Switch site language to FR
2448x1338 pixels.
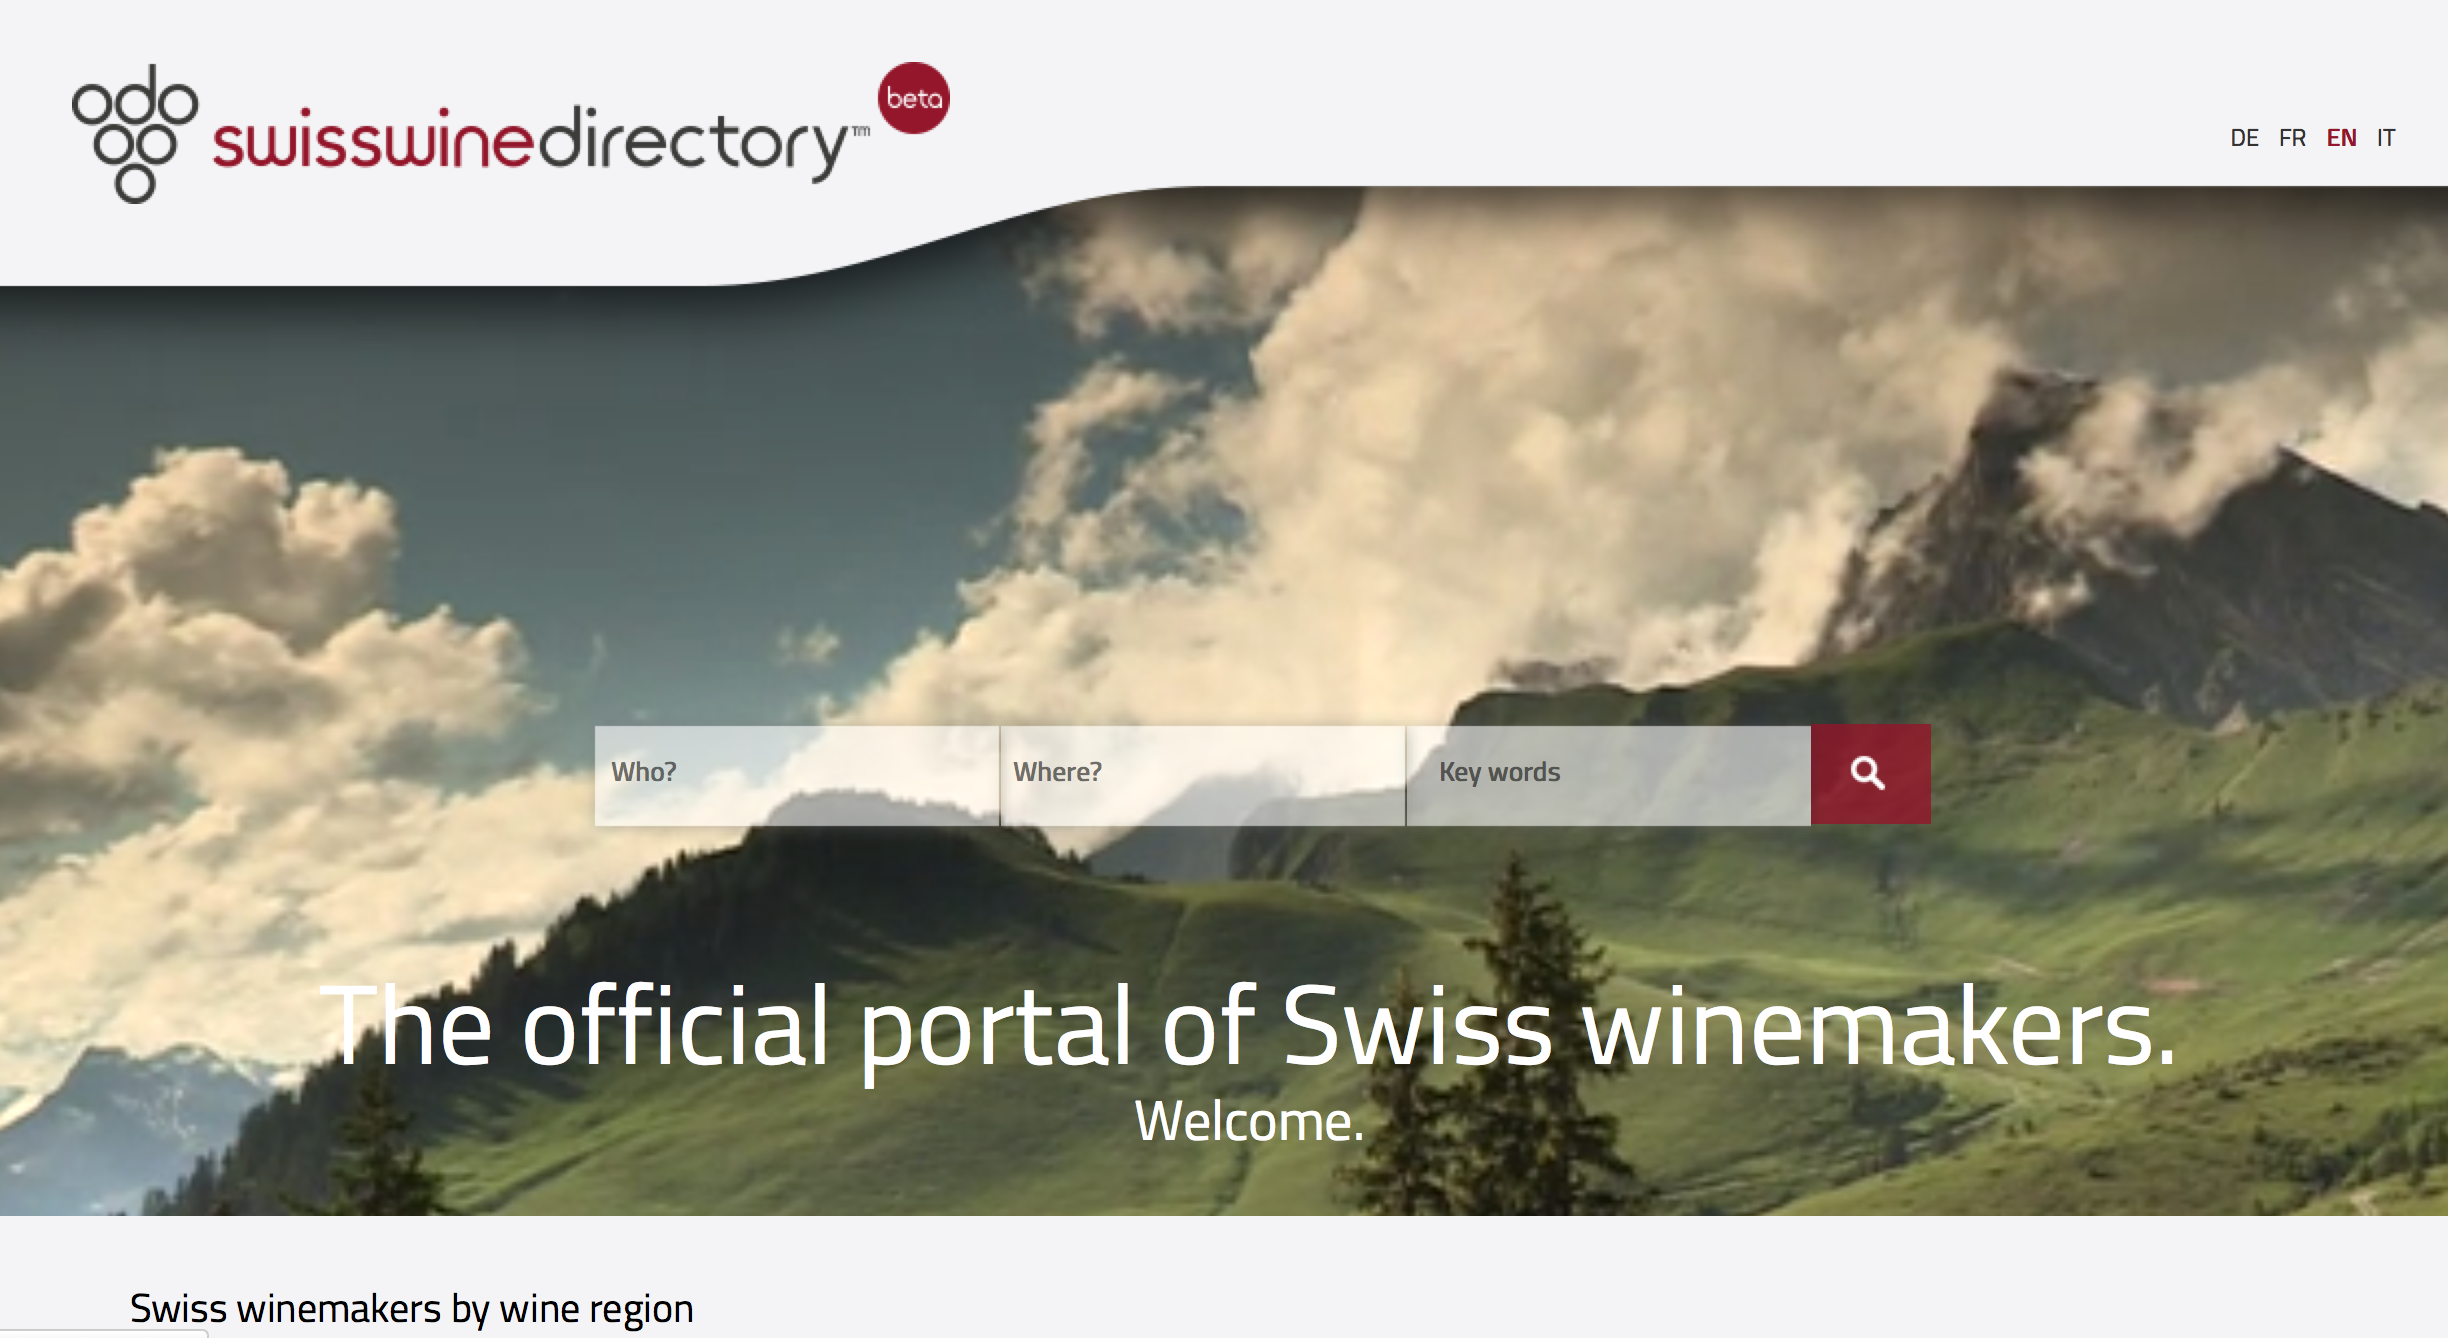(2292, 138)
